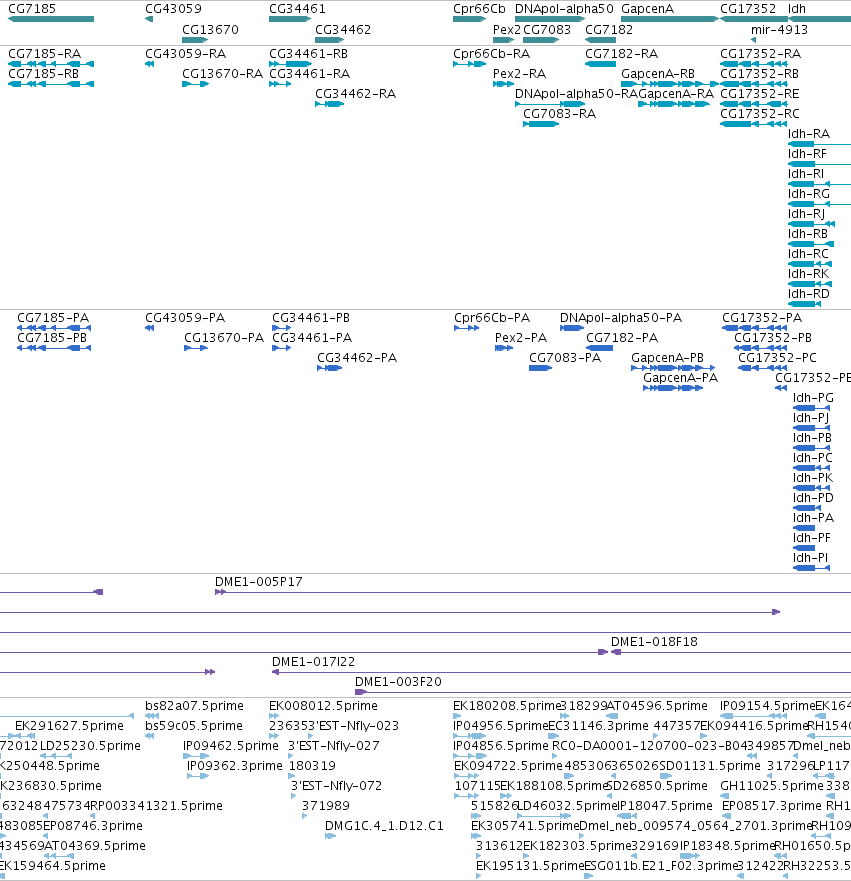Open transcript CG34461-RB

tap(308, 54)
